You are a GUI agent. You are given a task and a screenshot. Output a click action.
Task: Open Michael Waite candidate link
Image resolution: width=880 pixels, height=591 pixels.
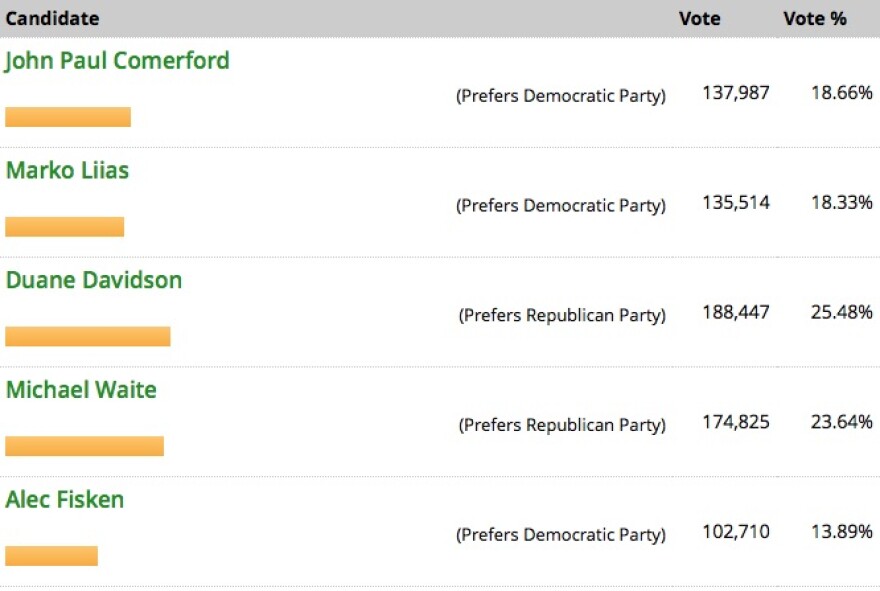tap(81, 390)
